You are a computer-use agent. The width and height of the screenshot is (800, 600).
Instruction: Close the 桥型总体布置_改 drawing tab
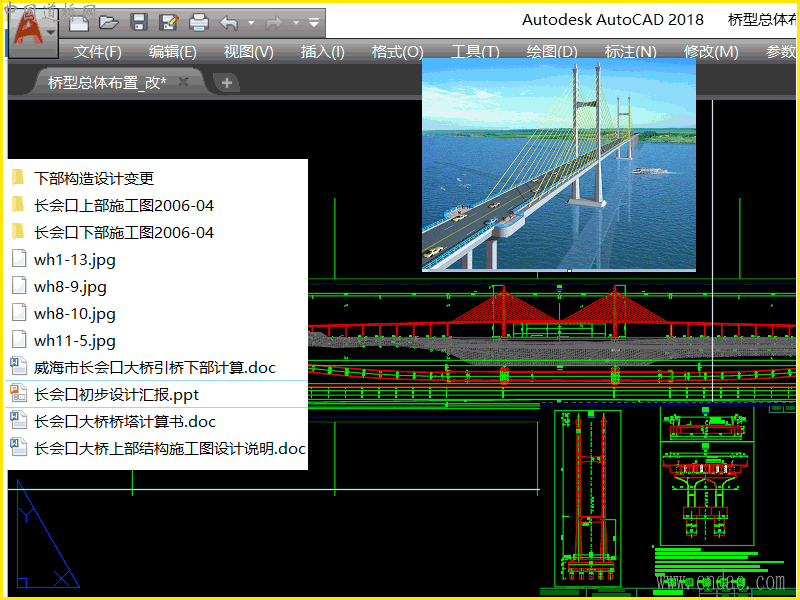coord(184,82)
